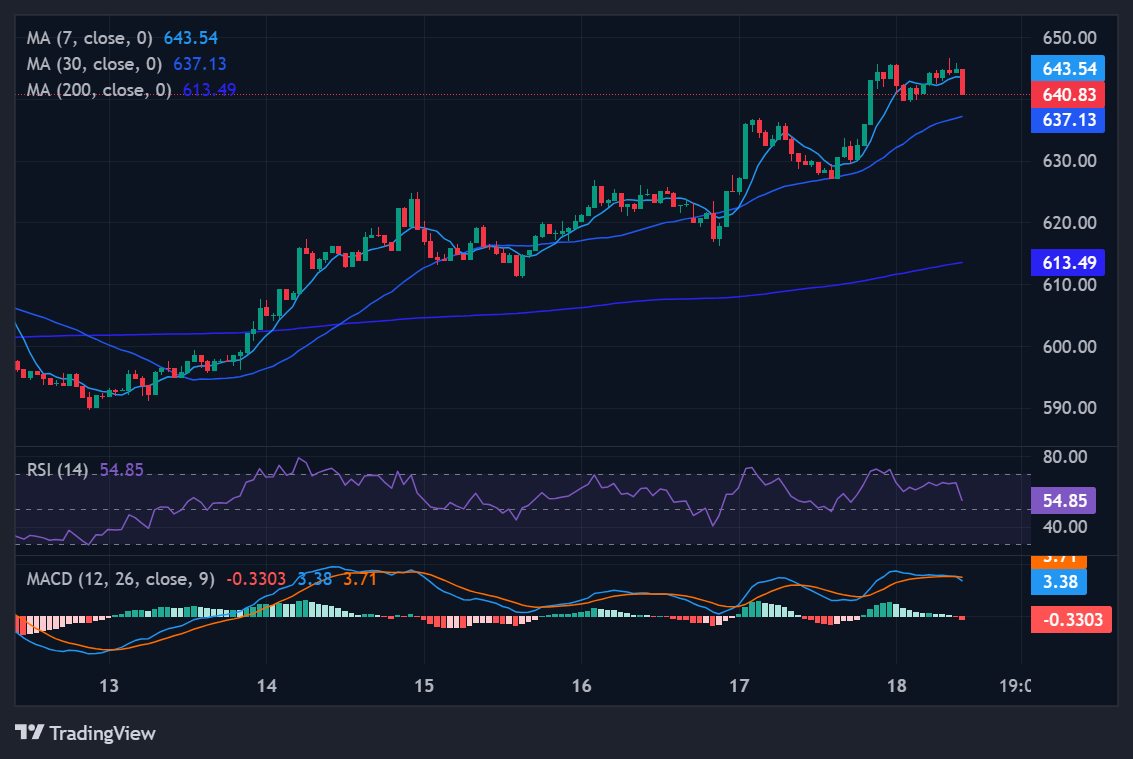
Task: Click the 80.00 RSI scale label
Action: (x=1063, y=457)
